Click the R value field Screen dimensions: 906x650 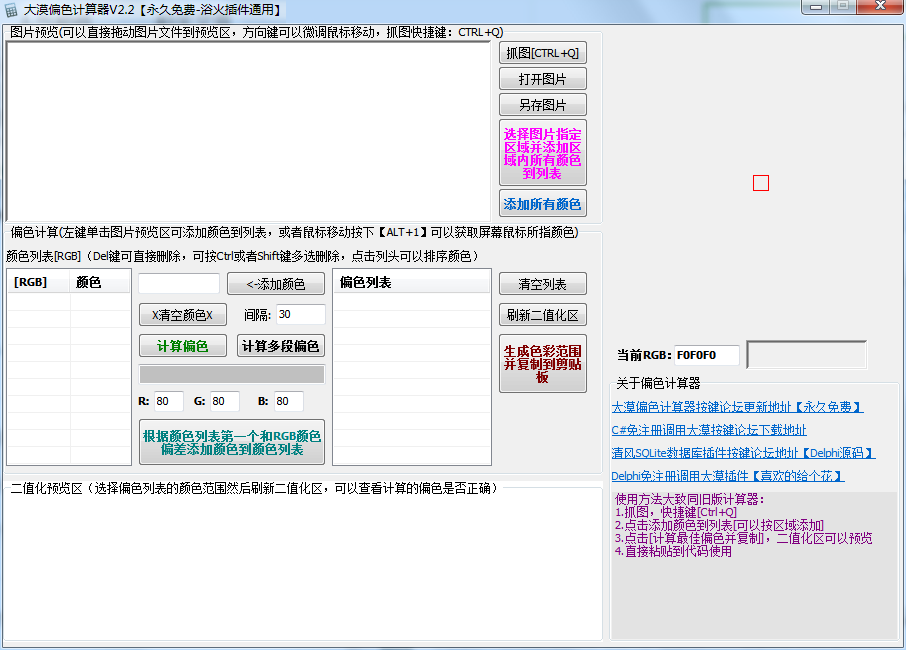point(169,401)
